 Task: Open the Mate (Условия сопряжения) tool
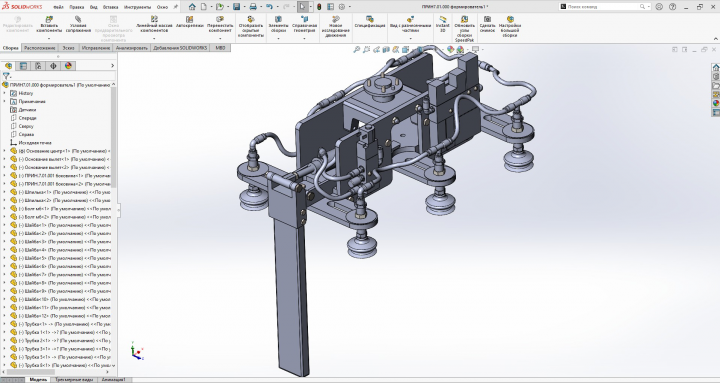click(78, 19)
